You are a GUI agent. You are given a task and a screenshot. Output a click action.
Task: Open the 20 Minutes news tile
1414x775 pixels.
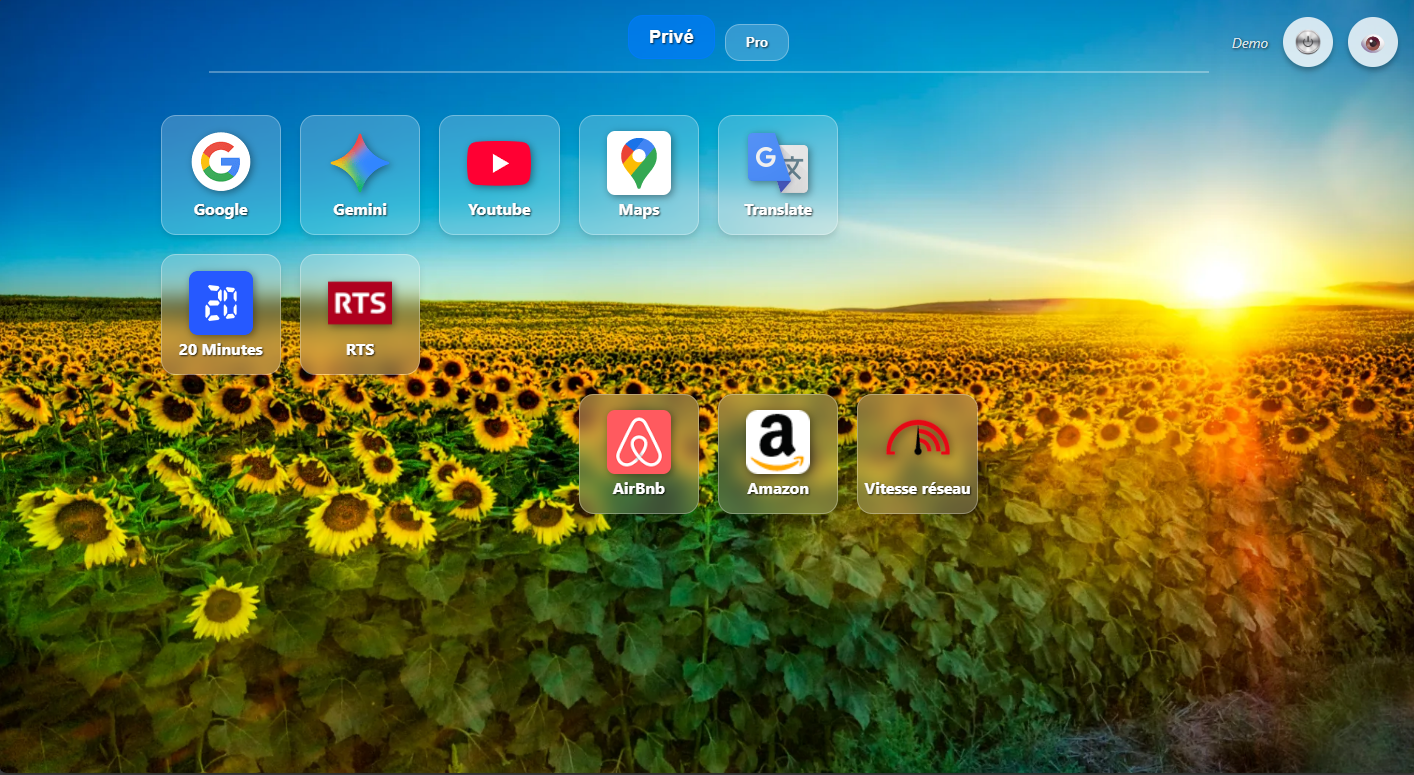[x=221, y=314]
